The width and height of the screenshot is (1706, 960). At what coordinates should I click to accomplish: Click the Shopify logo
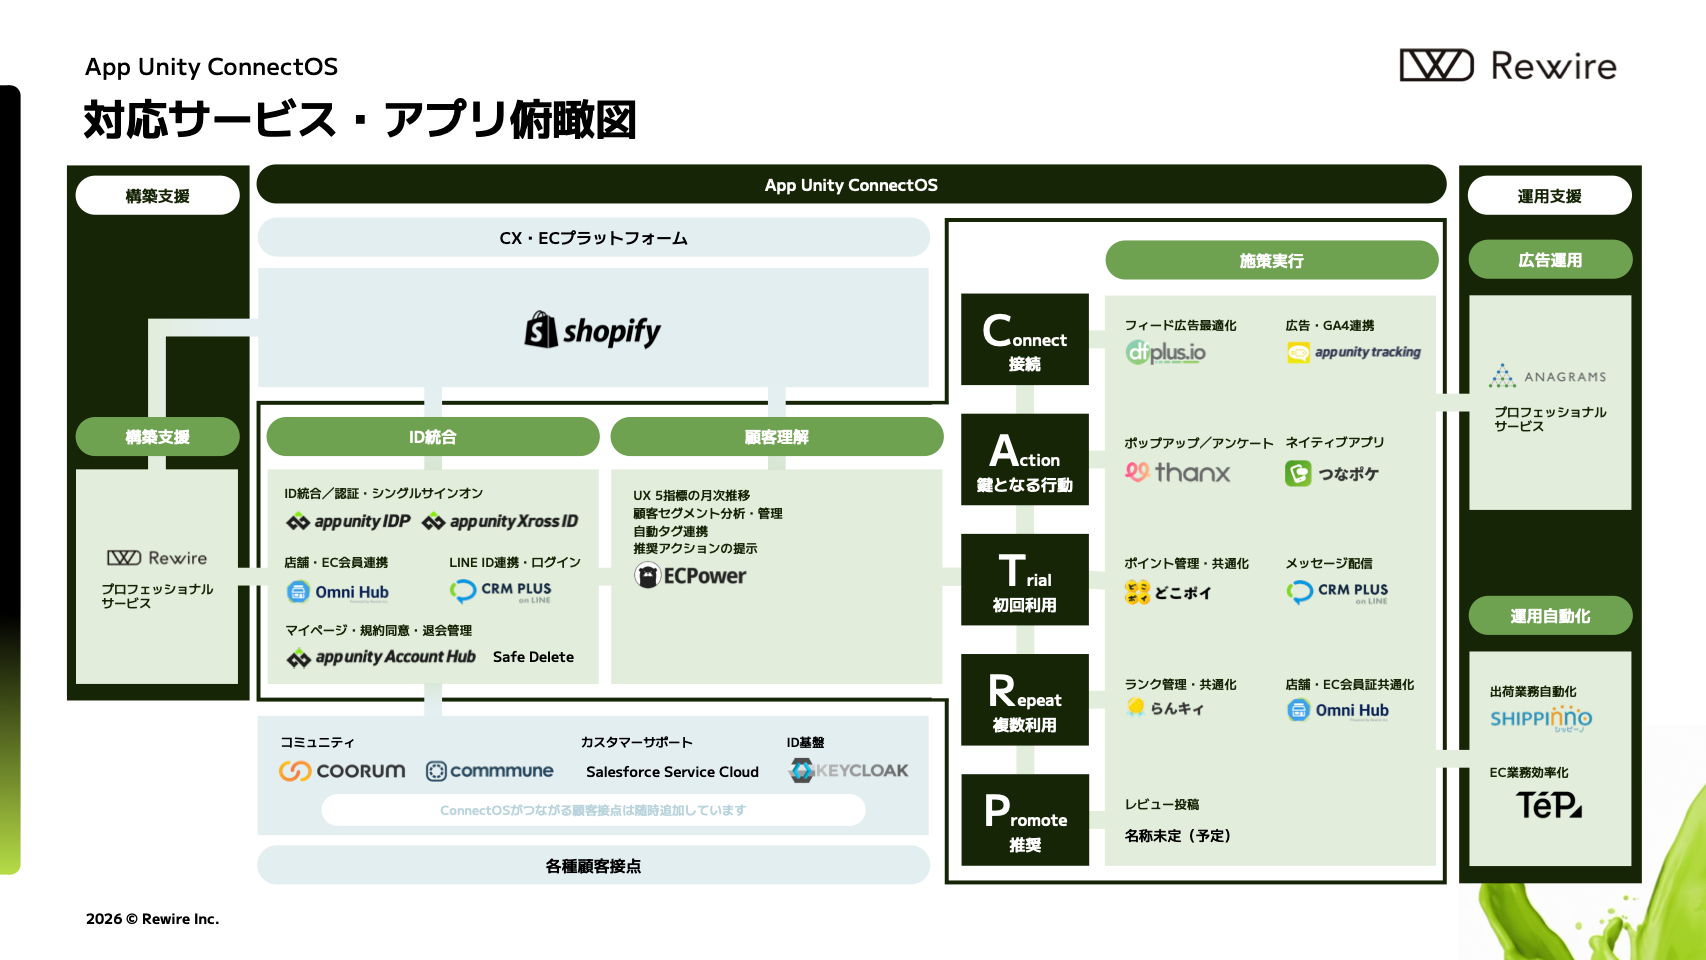click(x=593, y=330)
